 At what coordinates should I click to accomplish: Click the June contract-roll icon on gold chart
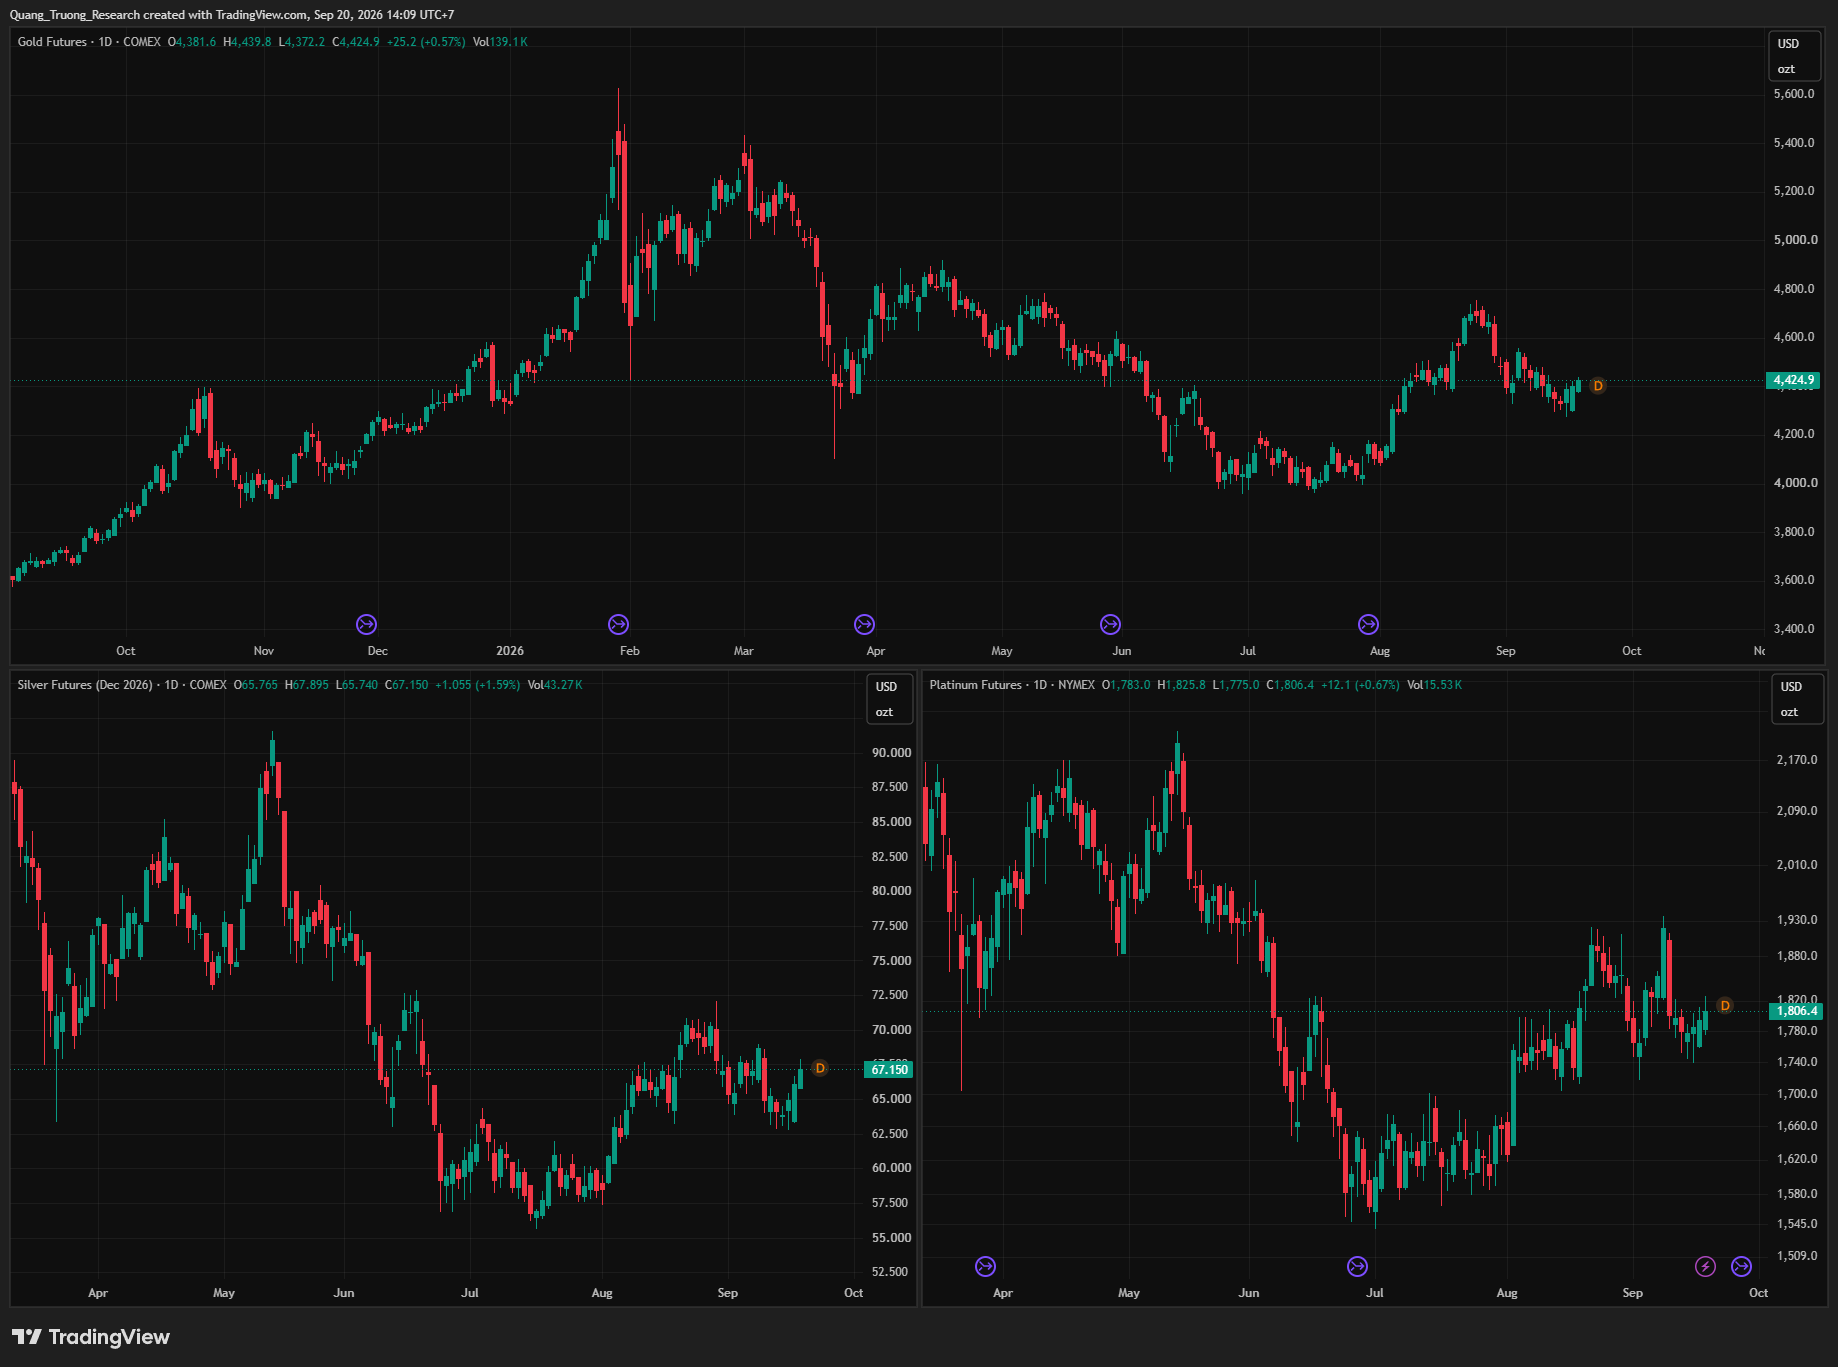1110,624
